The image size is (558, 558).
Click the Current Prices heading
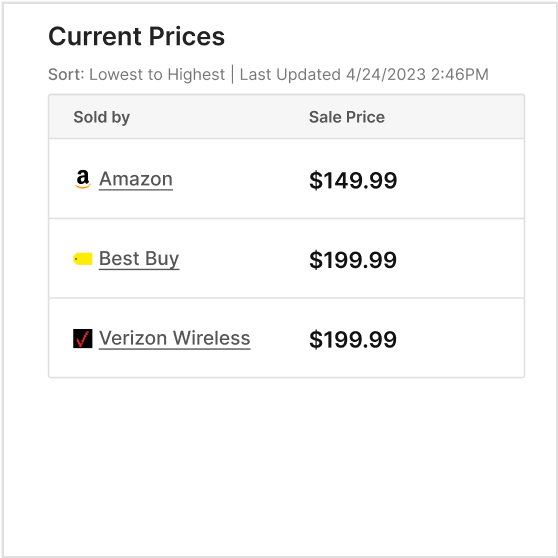tap(136, 36)
